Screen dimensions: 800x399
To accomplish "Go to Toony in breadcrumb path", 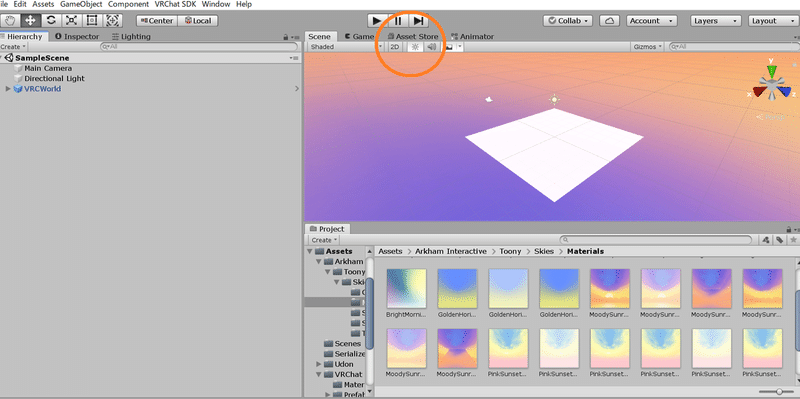I will (510, 252).
